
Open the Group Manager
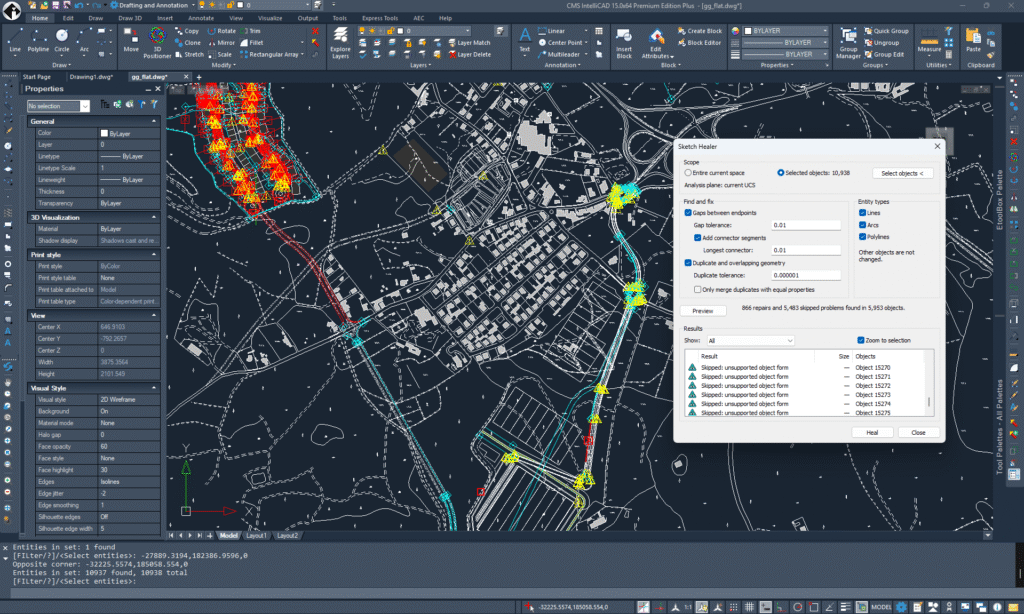click(x=848, y=43)
